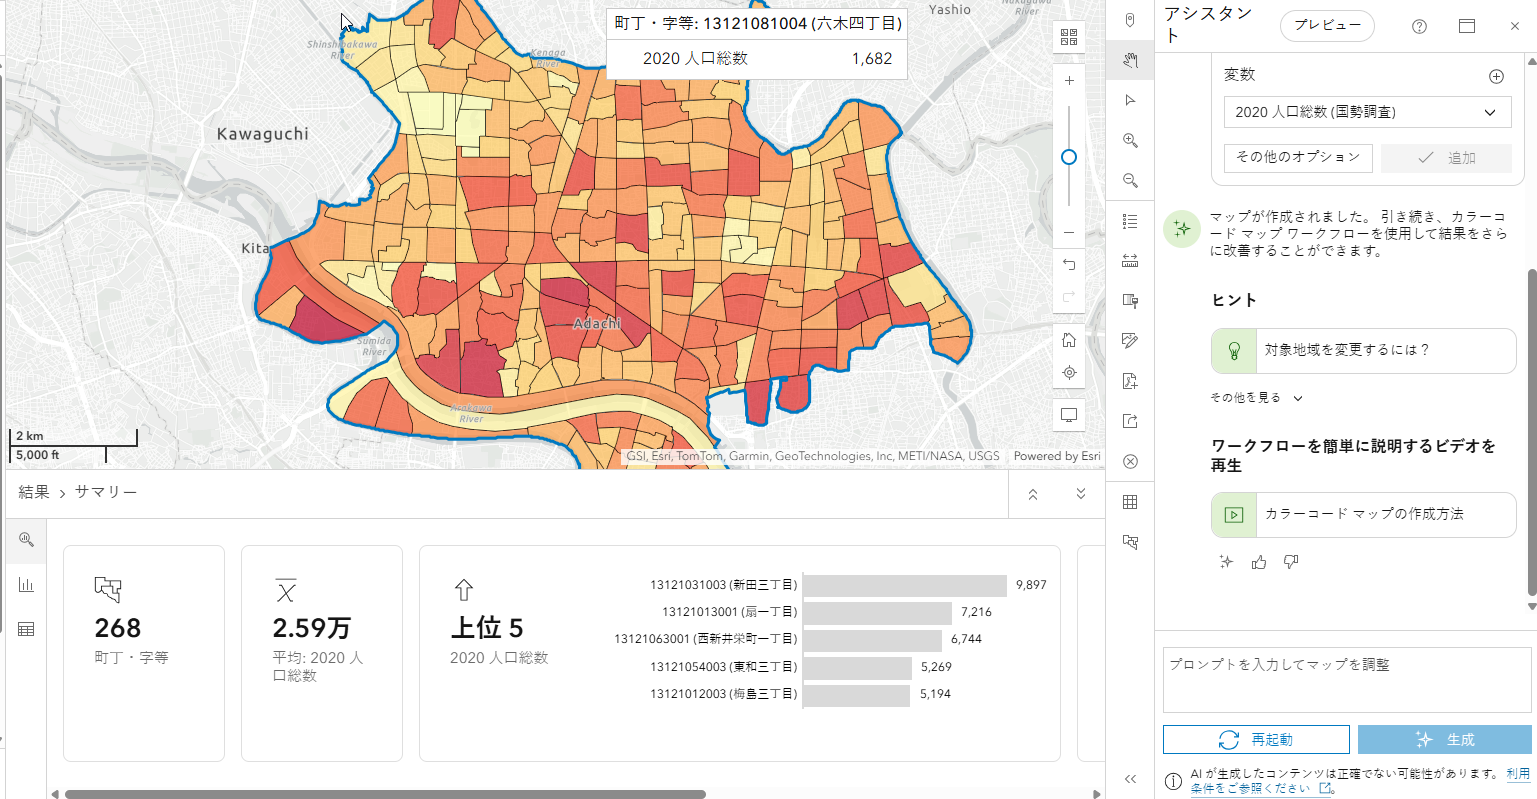Image resolution: width=1537 pixels, height=799 pixels.
Task: Click the hint 対象地域を変更するには？
Action: tap(1363, 351)
